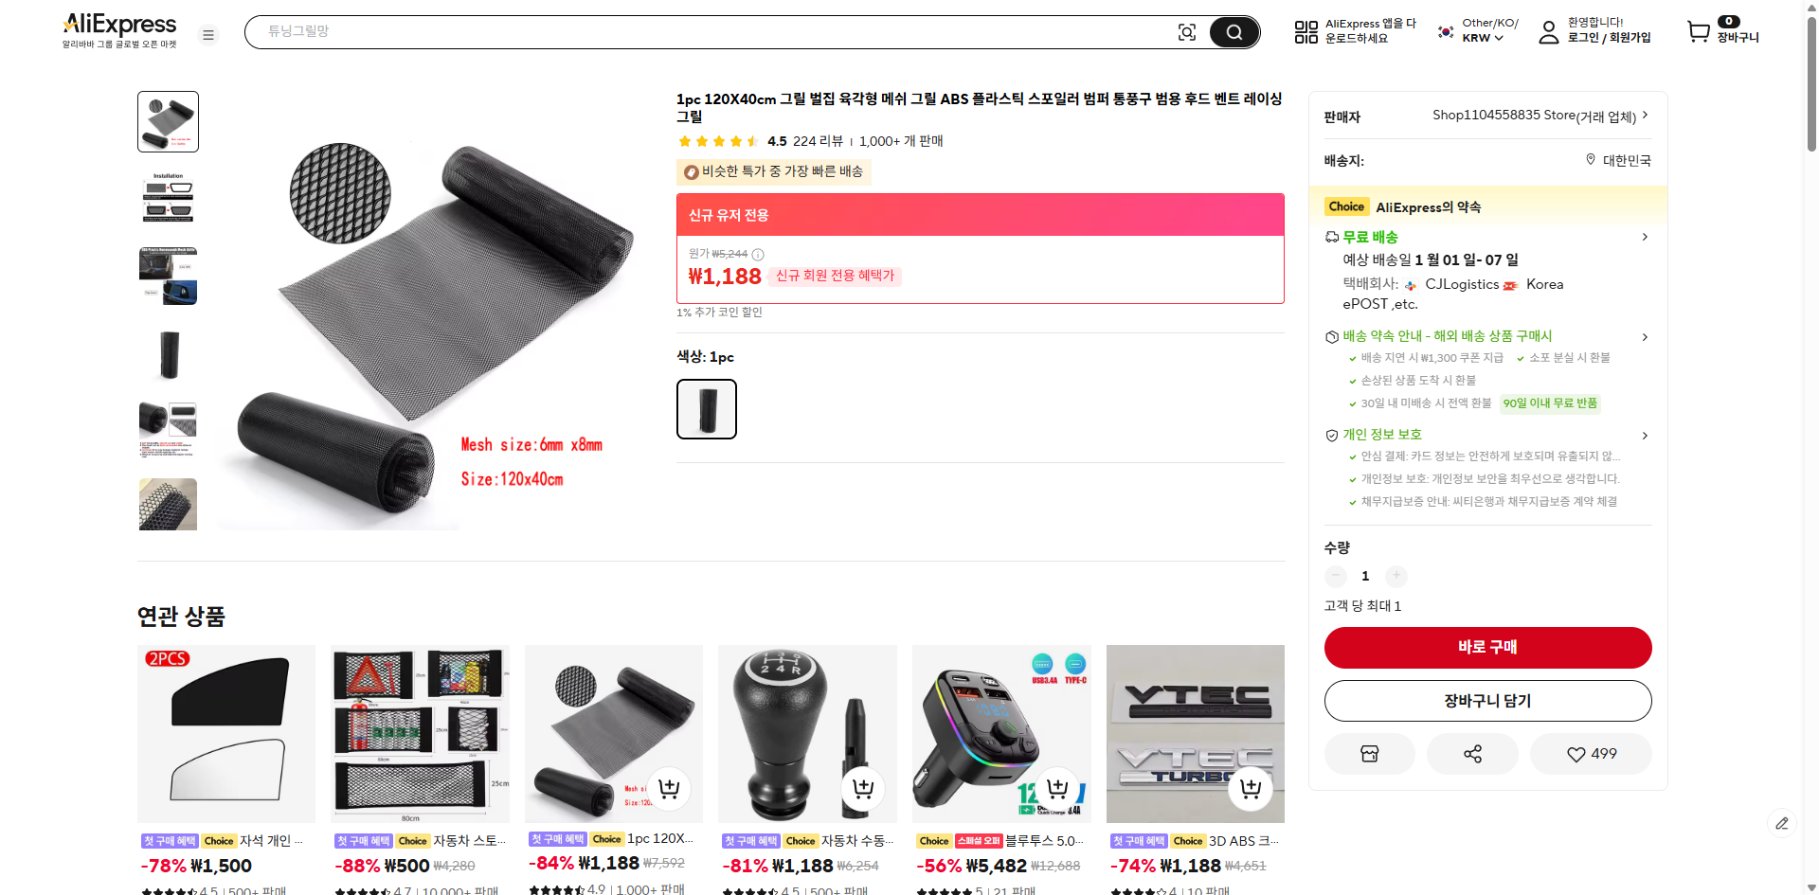Click the share icon below the buy buttons
Image resolution: width=1819 pixels, height=895 pixels.
[x=1472, y=754]
